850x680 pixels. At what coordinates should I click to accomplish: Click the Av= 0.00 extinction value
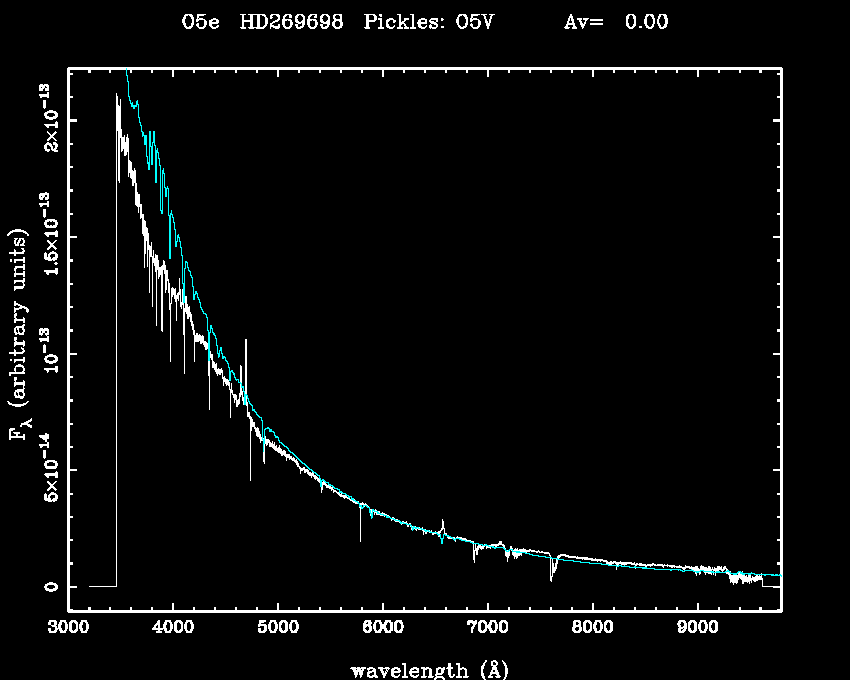click(616, 22)
